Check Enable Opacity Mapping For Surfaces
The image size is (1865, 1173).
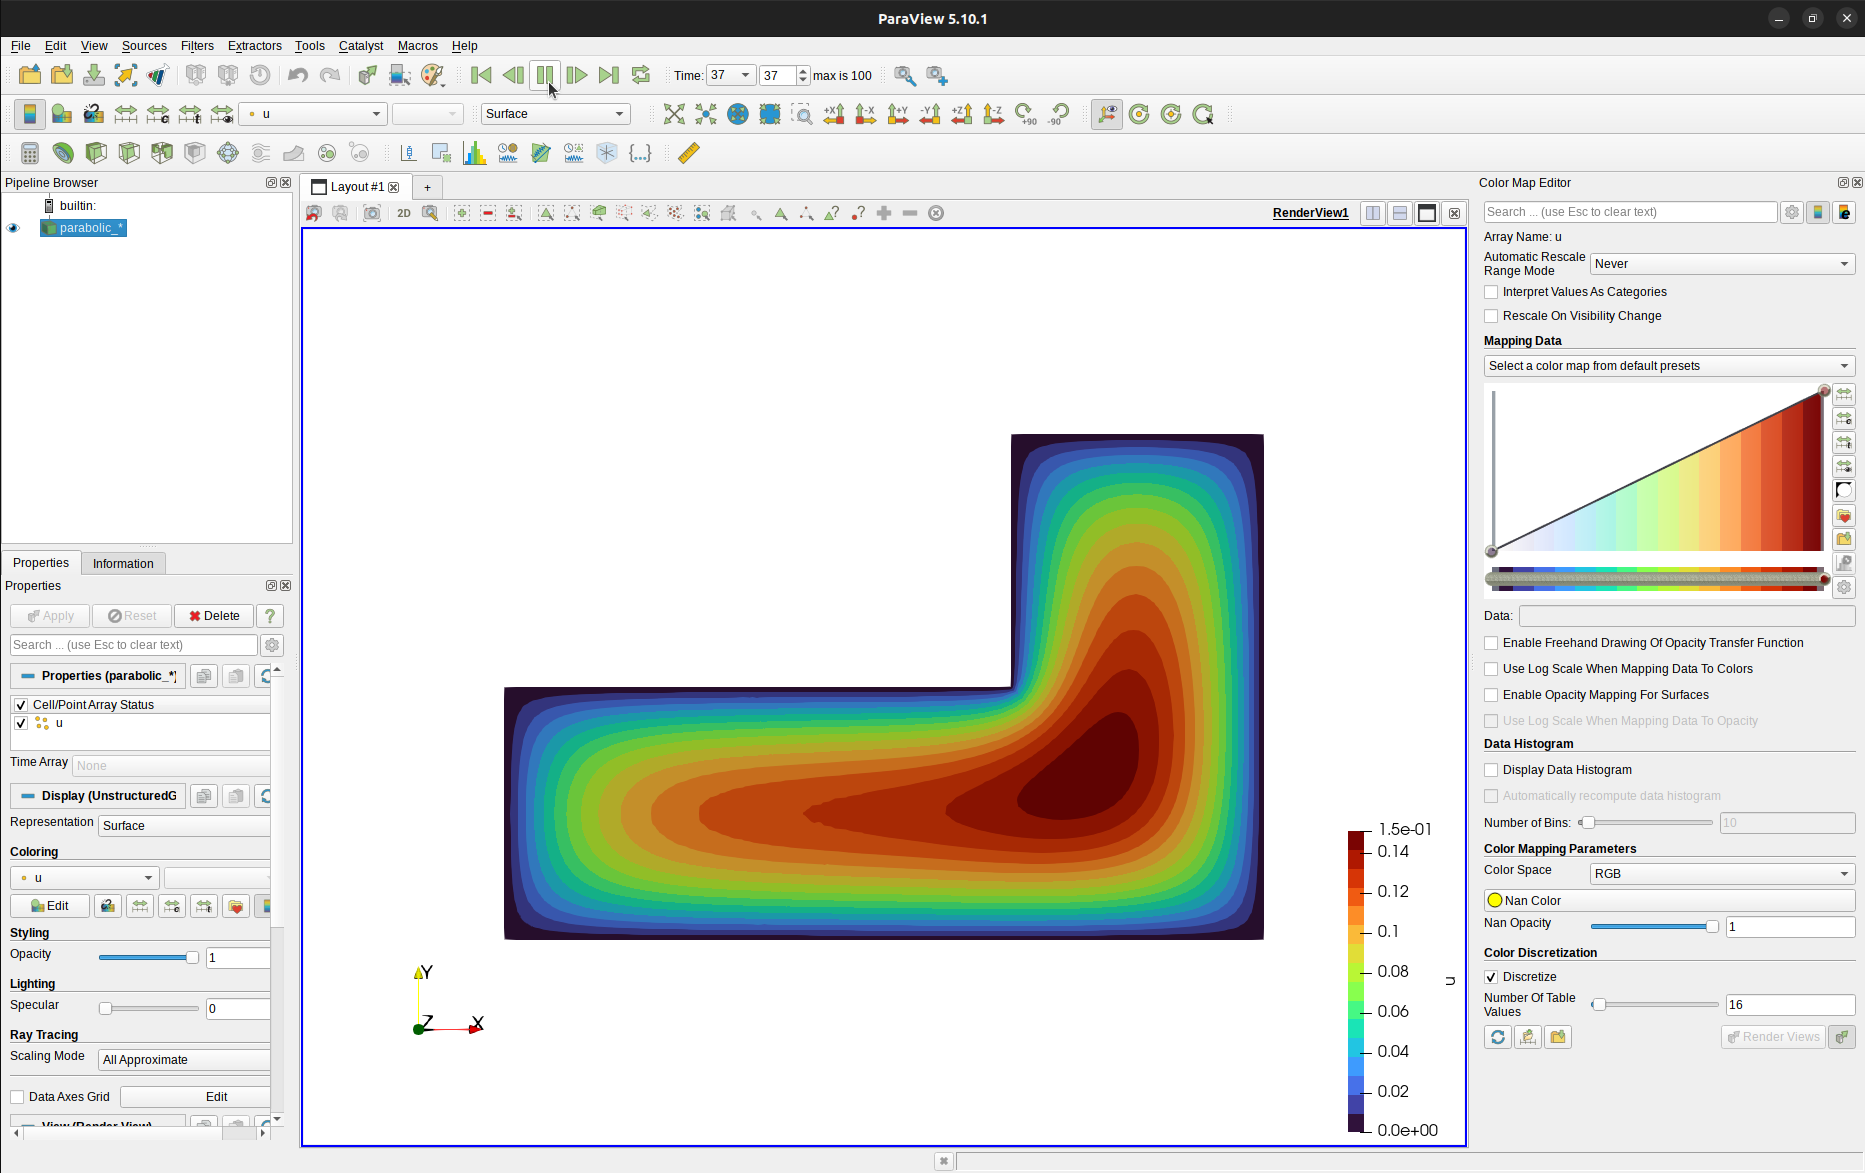pos(1491,695)
